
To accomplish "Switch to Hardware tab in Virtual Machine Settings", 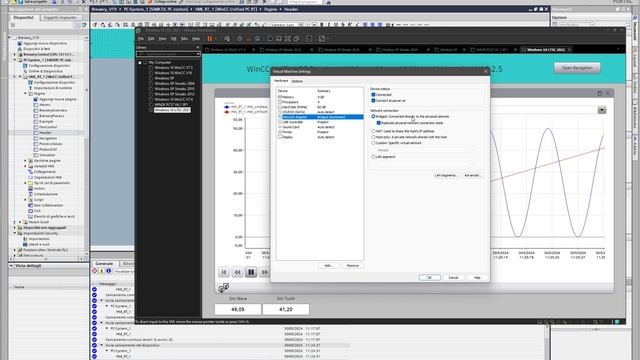I will [x=281, y=81].
